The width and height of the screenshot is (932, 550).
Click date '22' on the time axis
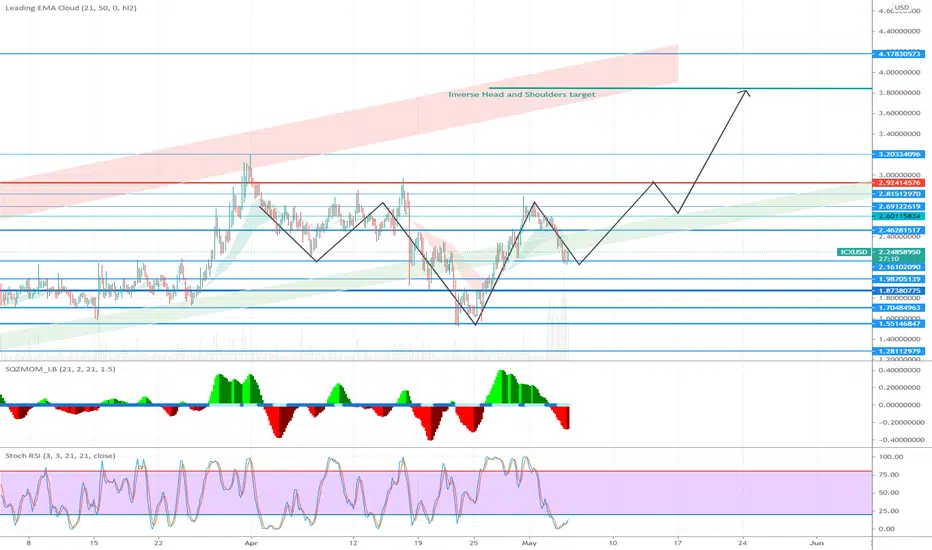(x=158, y=542)
